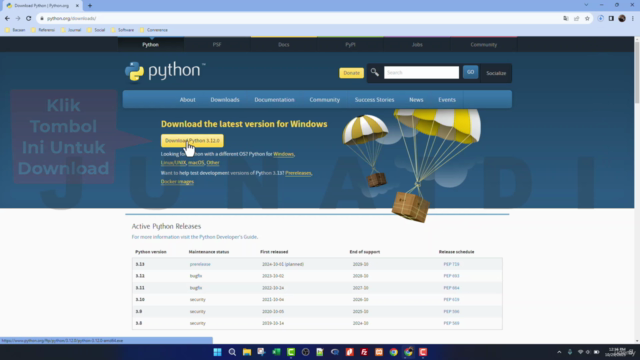Open the News menu
This screenshot has width=640, height=360.
pos(416,100)
